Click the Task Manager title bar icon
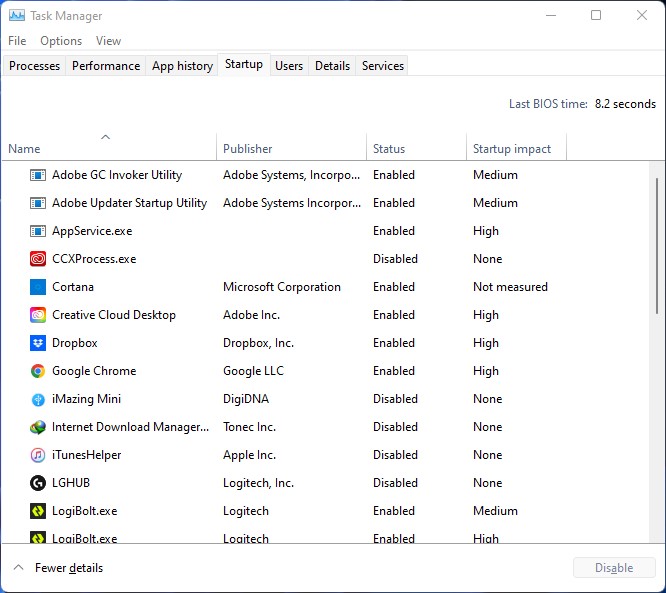Screen dimensions: 666x593 tap(17, 16)
